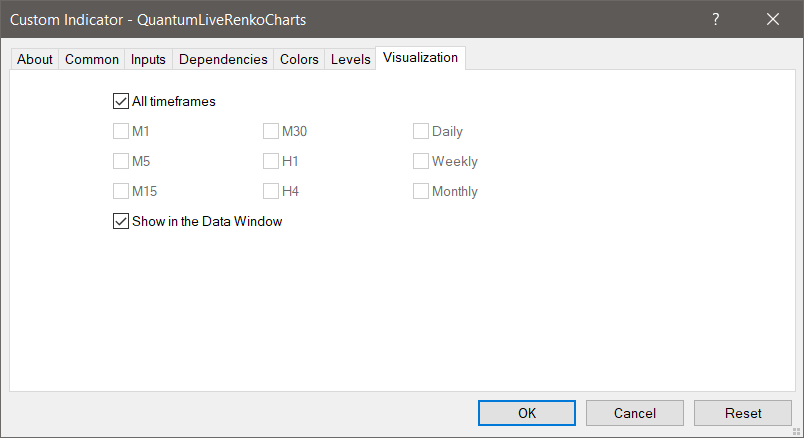Switch to the Levels tab
Image resolution: width=804 pixels, height=438 pixels.
tap(350, 59)
